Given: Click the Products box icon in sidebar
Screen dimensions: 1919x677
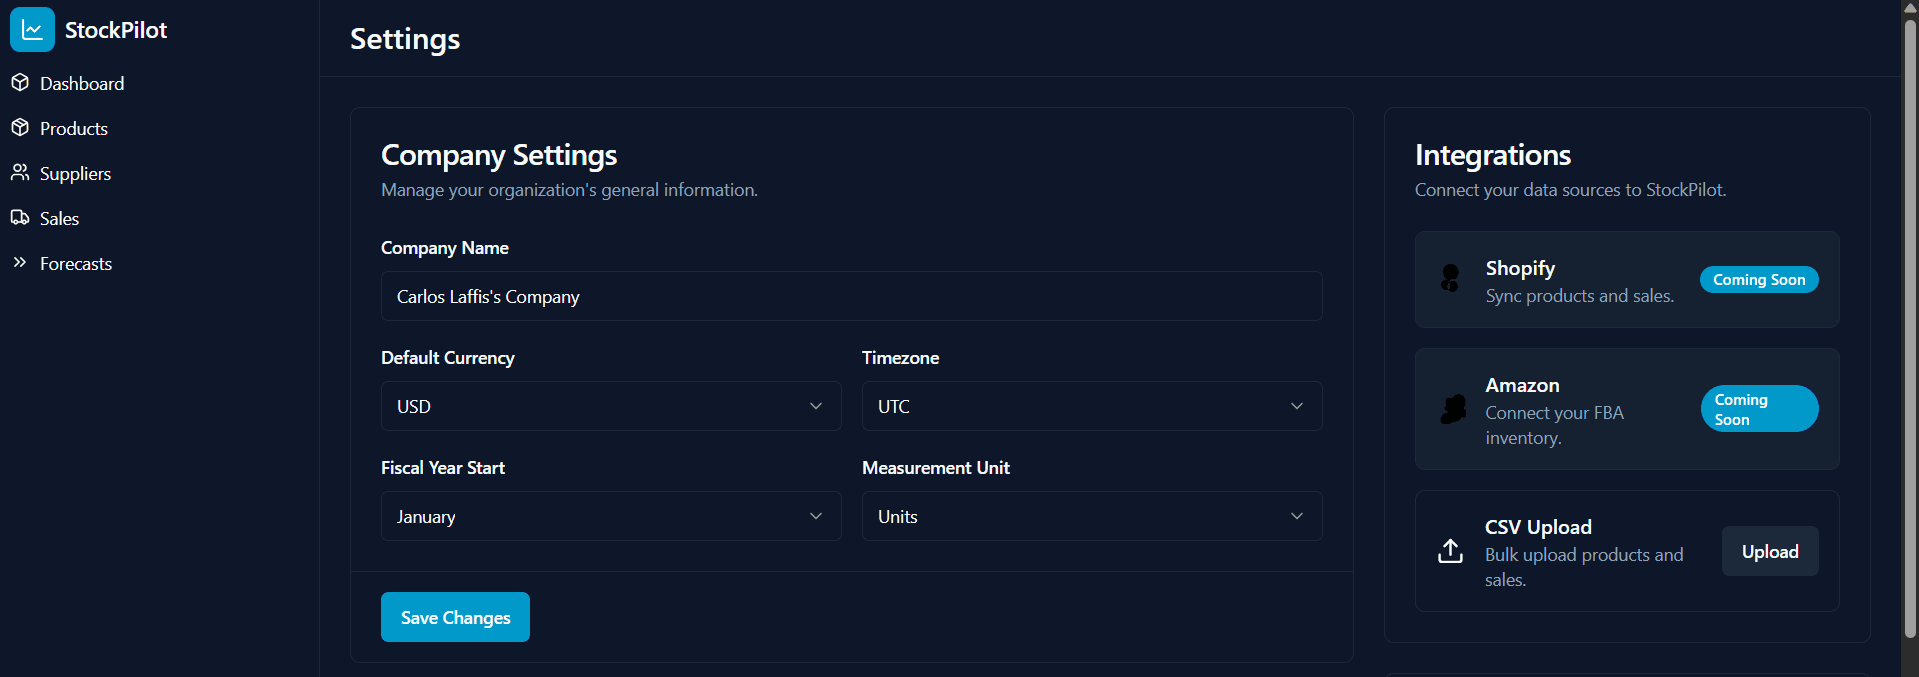Looking at the screenshot, I should coord(20,127).
